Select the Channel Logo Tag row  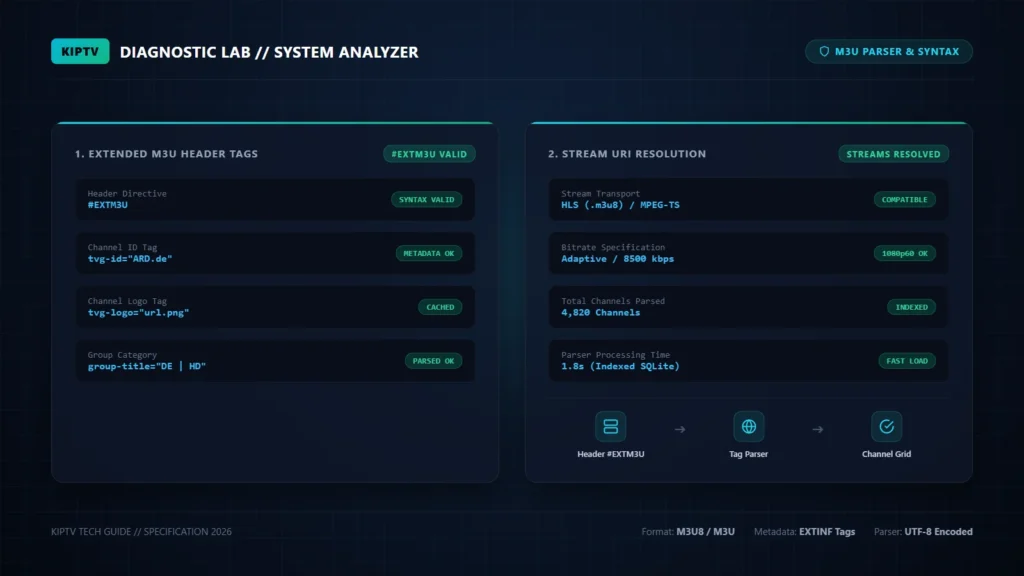pyautogui.click(x=275, y=306)
